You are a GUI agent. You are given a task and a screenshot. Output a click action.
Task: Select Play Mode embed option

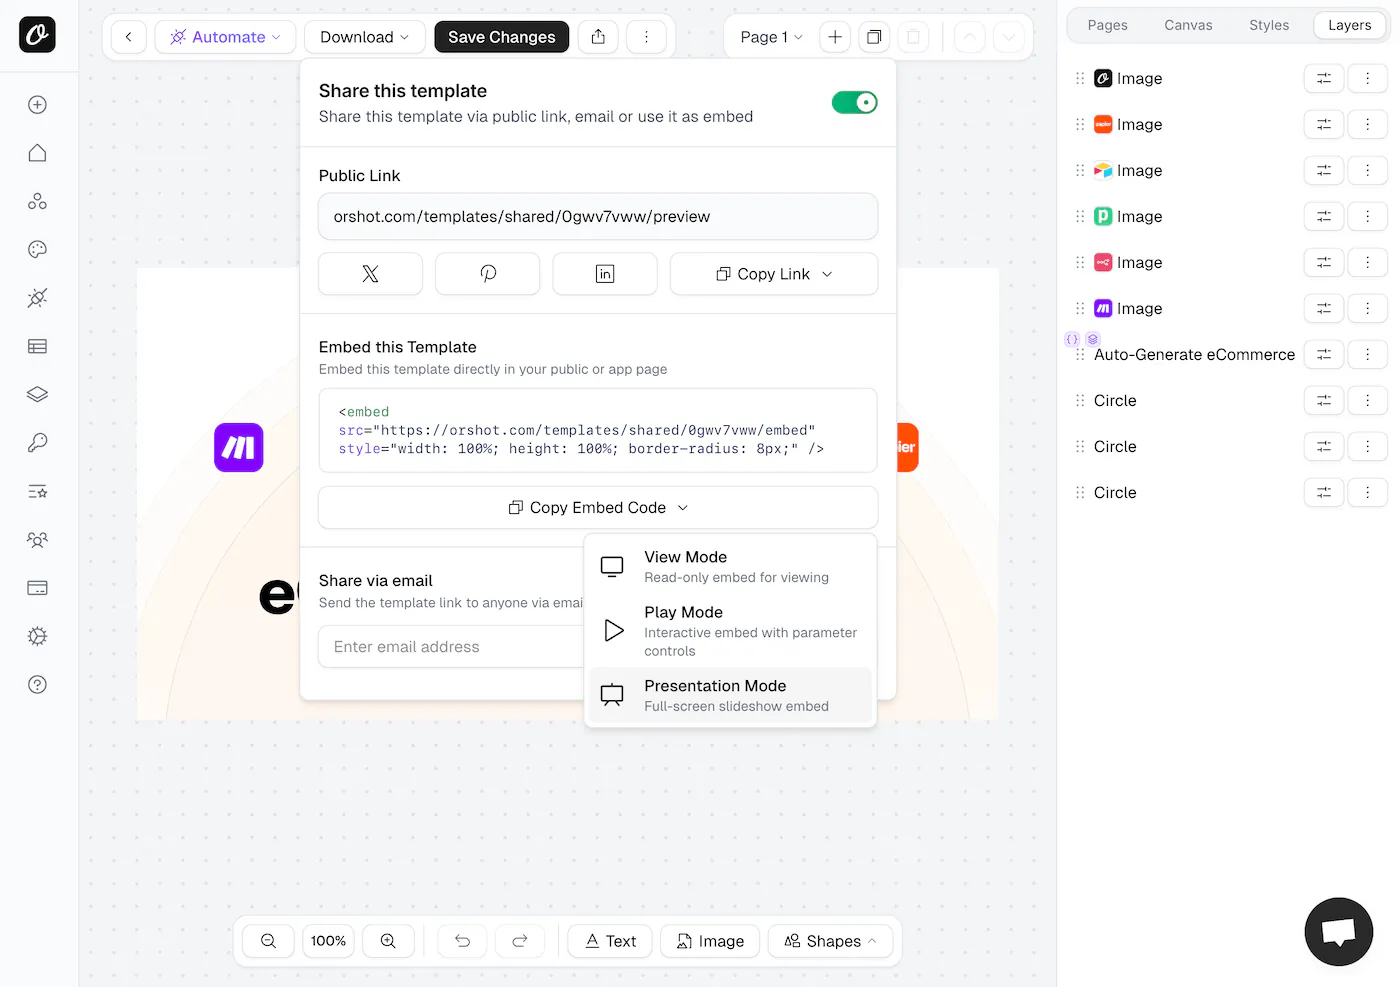click(731, 630)
